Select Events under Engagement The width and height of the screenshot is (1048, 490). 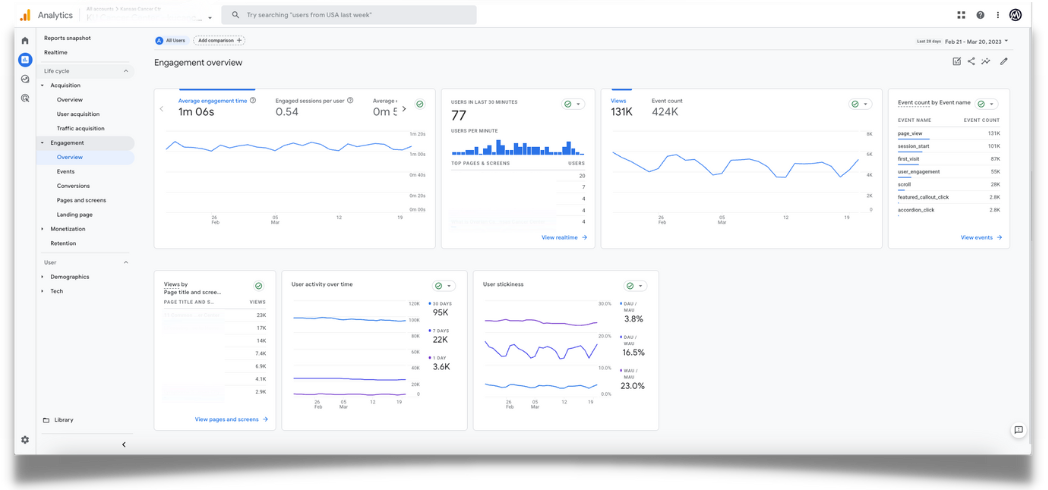[x=66, y=172]
